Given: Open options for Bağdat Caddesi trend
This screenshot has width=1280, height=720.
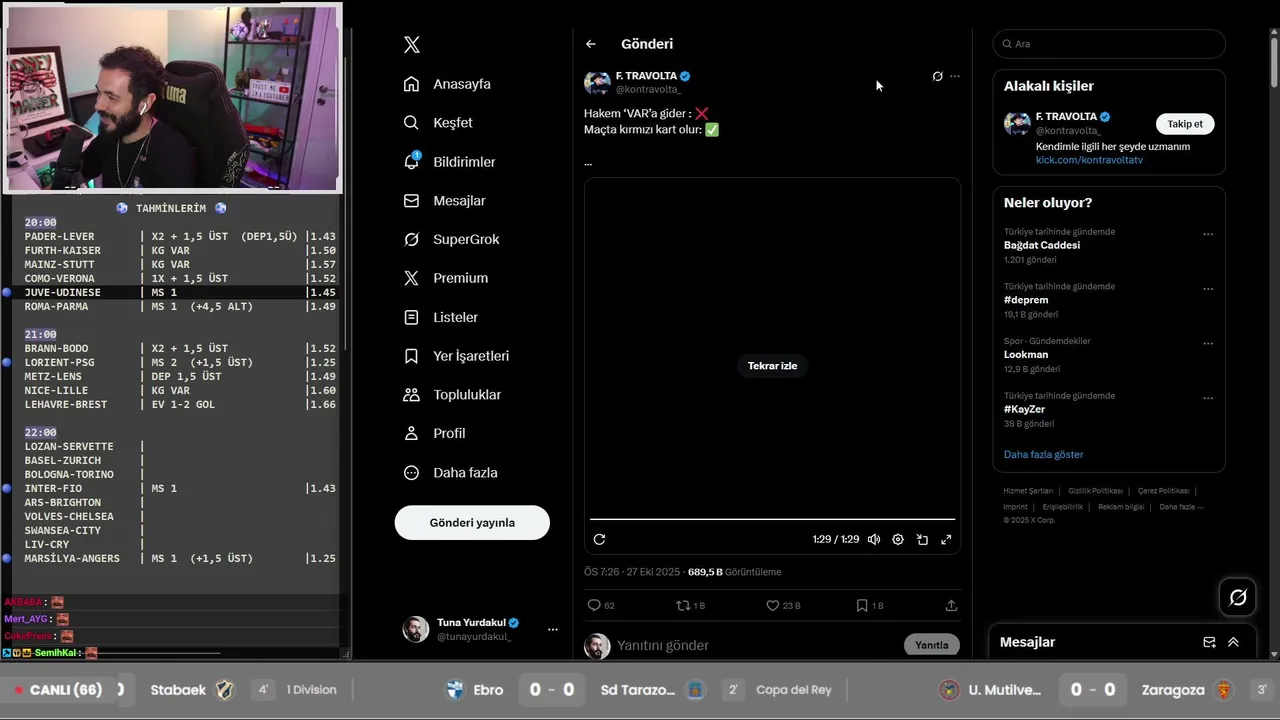Looking at the screenshot, I should pos(1208,234).
